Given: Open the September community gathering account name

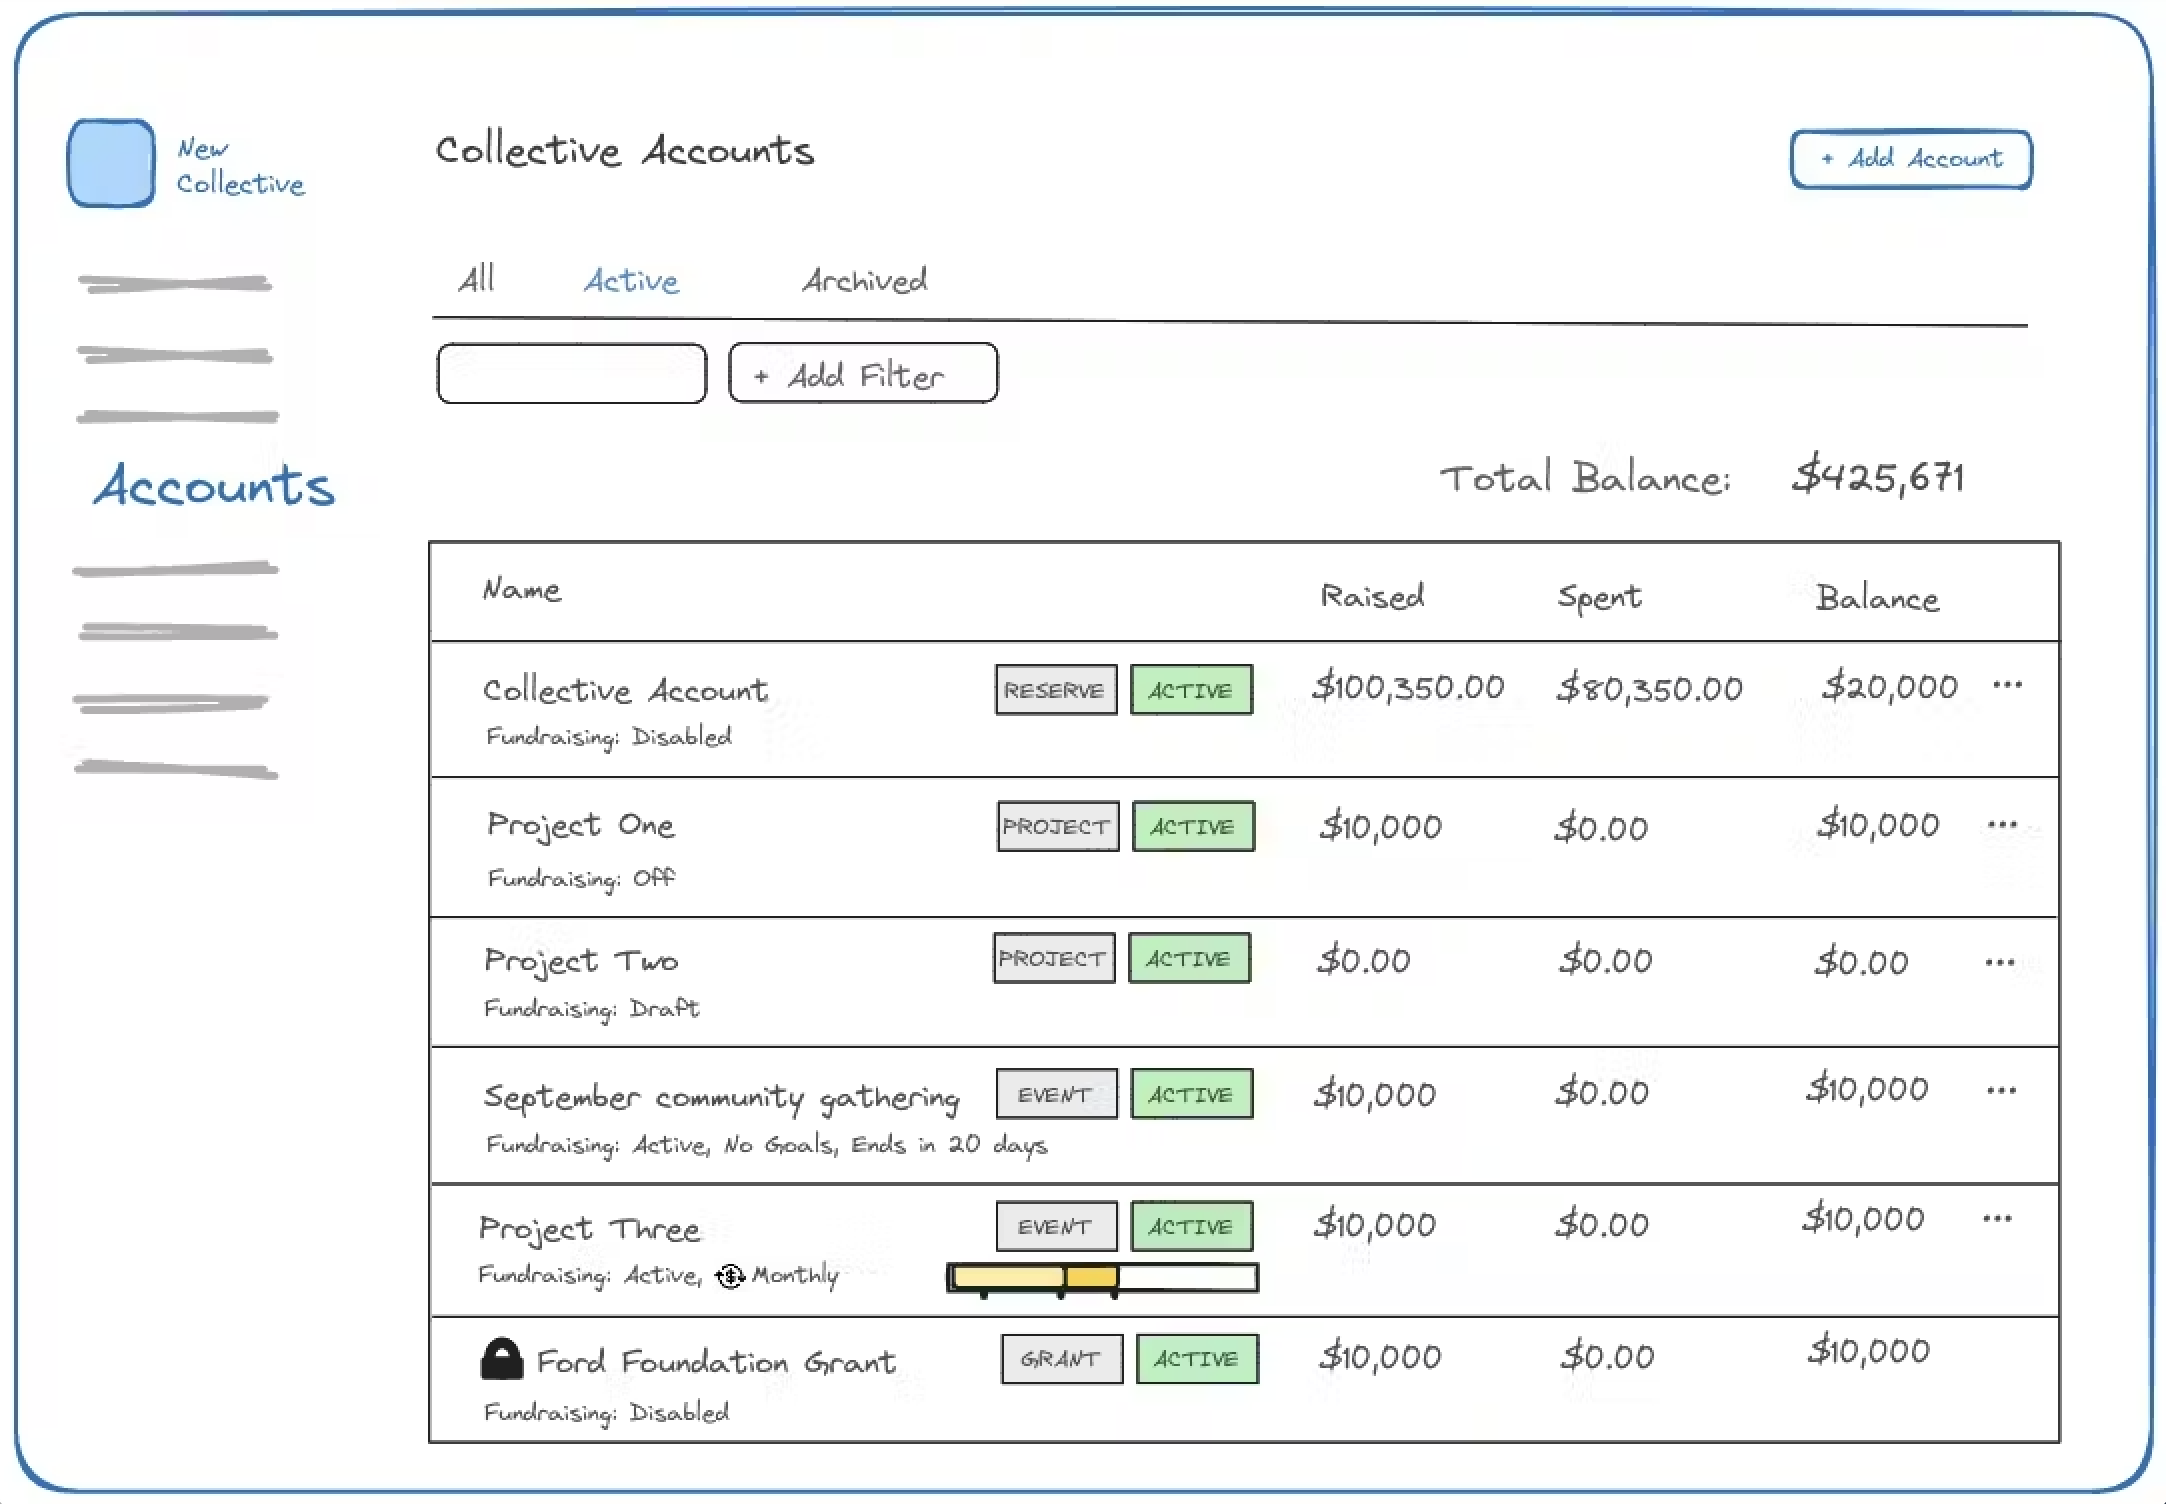Looking at the screenshot, I should click(x=721, y=1097).
